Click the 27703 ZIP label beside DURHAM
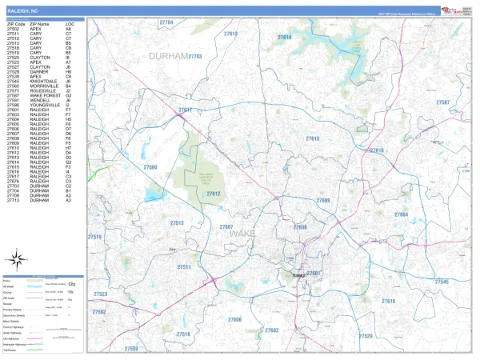 click(x=195, y=56)
